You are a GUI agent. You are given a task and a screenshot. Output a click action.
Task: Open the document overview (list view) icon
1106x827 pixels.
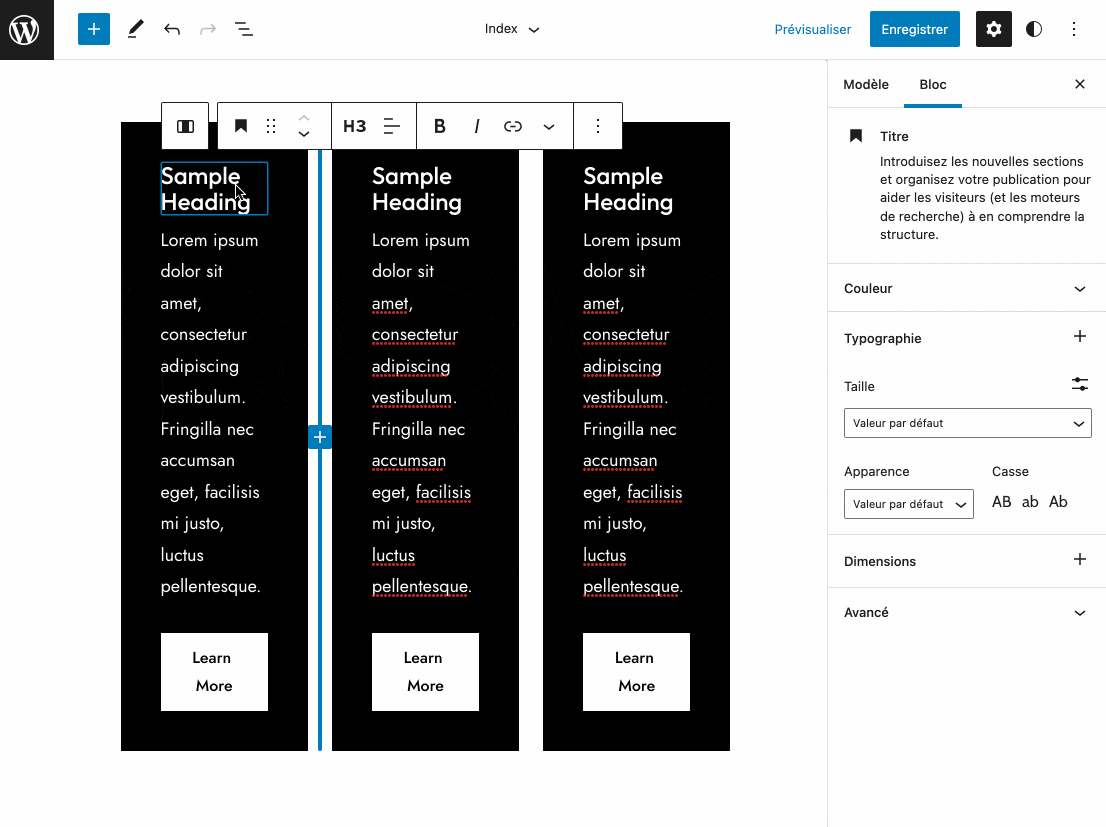tap(243, 29)
